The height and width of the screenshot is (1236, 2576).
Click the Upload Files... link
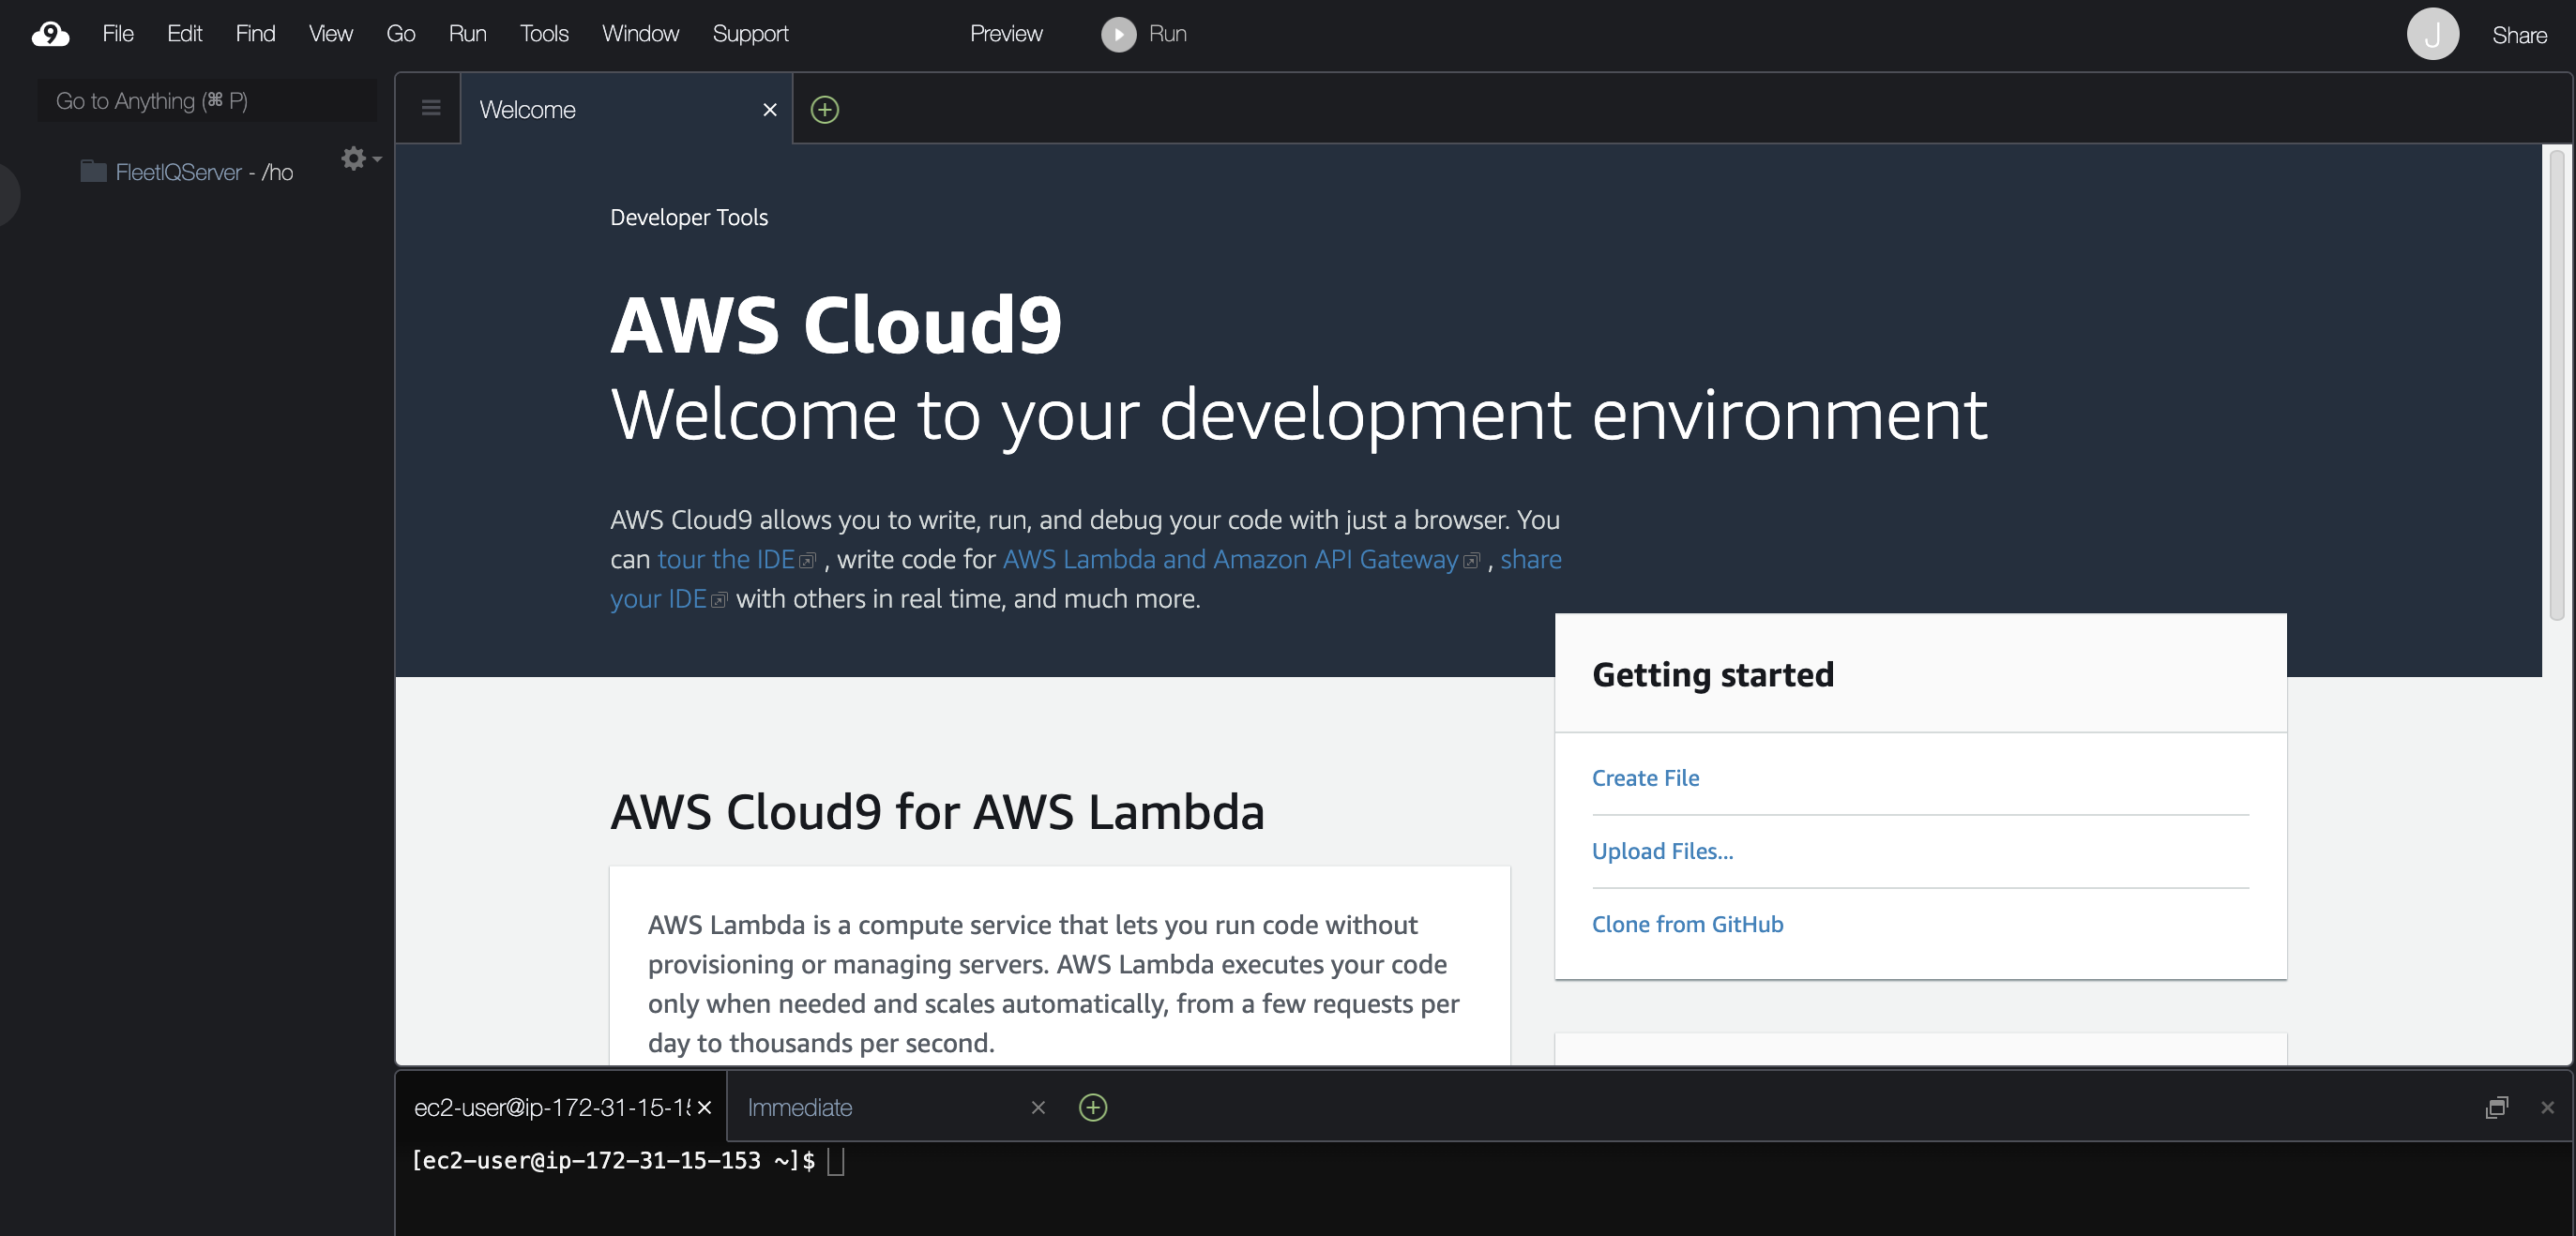[x=1662, y=851]
